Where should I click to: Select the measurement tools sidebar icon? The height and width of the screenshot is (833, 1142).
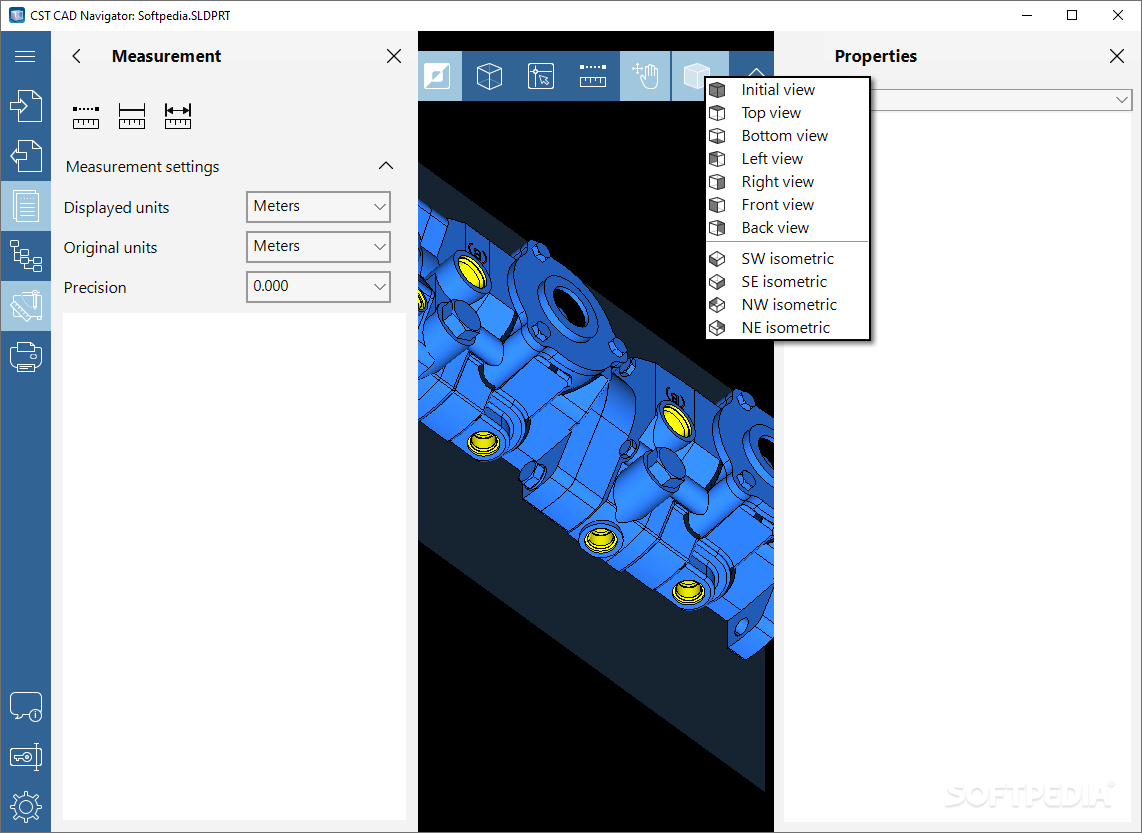pos(25,306)
